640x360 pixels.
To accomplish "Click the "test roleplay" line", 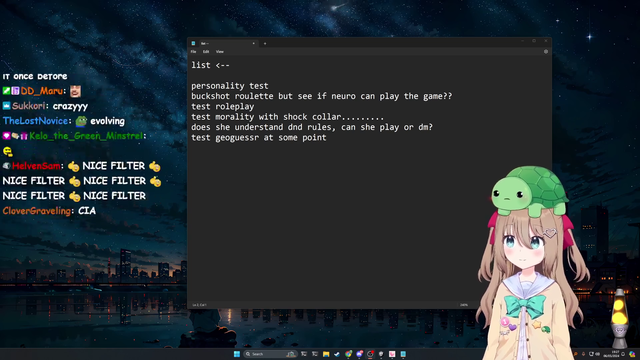I will [222, 107].
